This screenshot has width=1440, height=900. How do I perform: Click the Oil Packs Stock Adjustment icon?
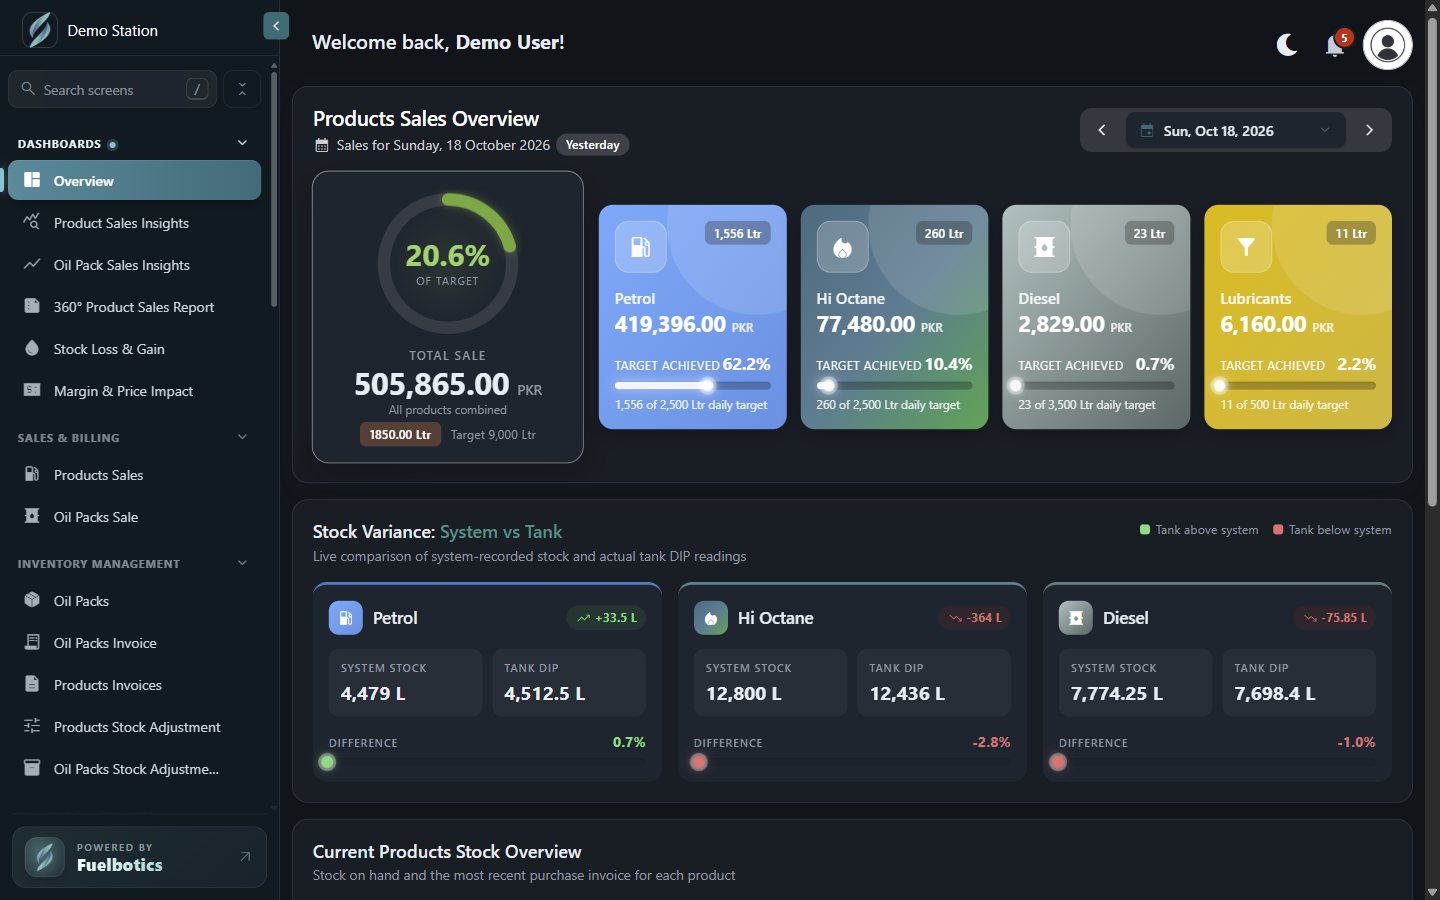32,768
